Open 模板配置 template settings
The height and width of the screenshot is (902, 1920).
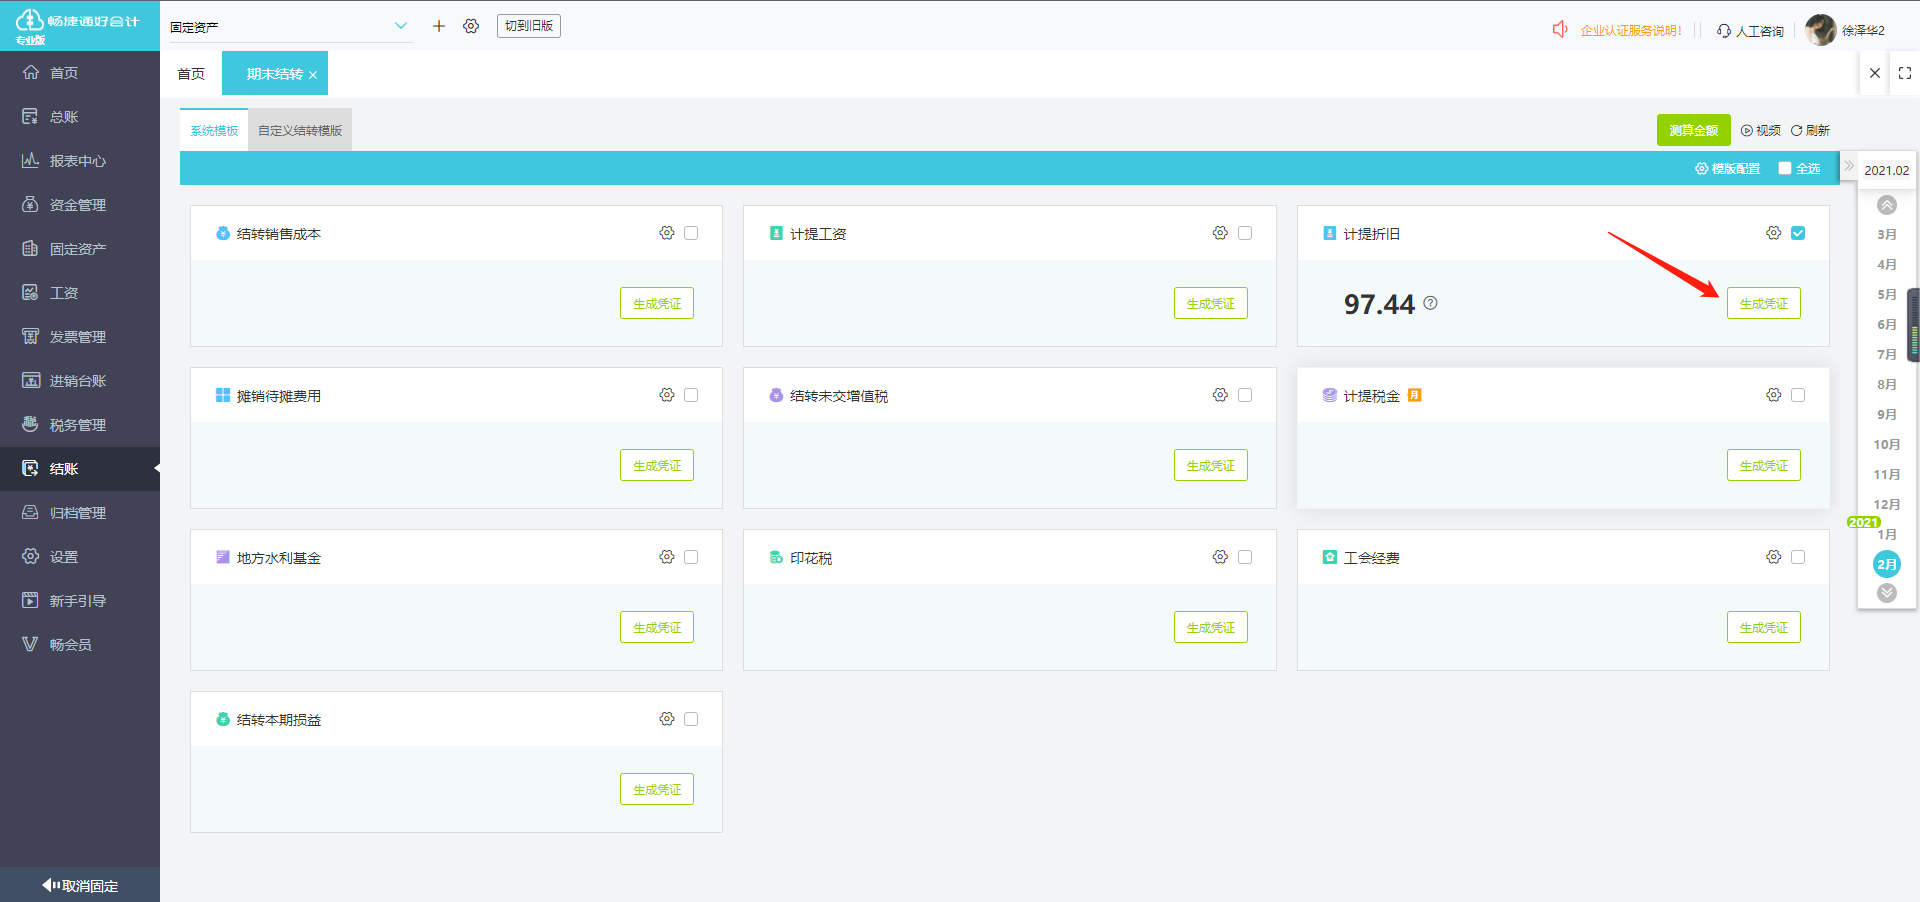click(1727, 169)
